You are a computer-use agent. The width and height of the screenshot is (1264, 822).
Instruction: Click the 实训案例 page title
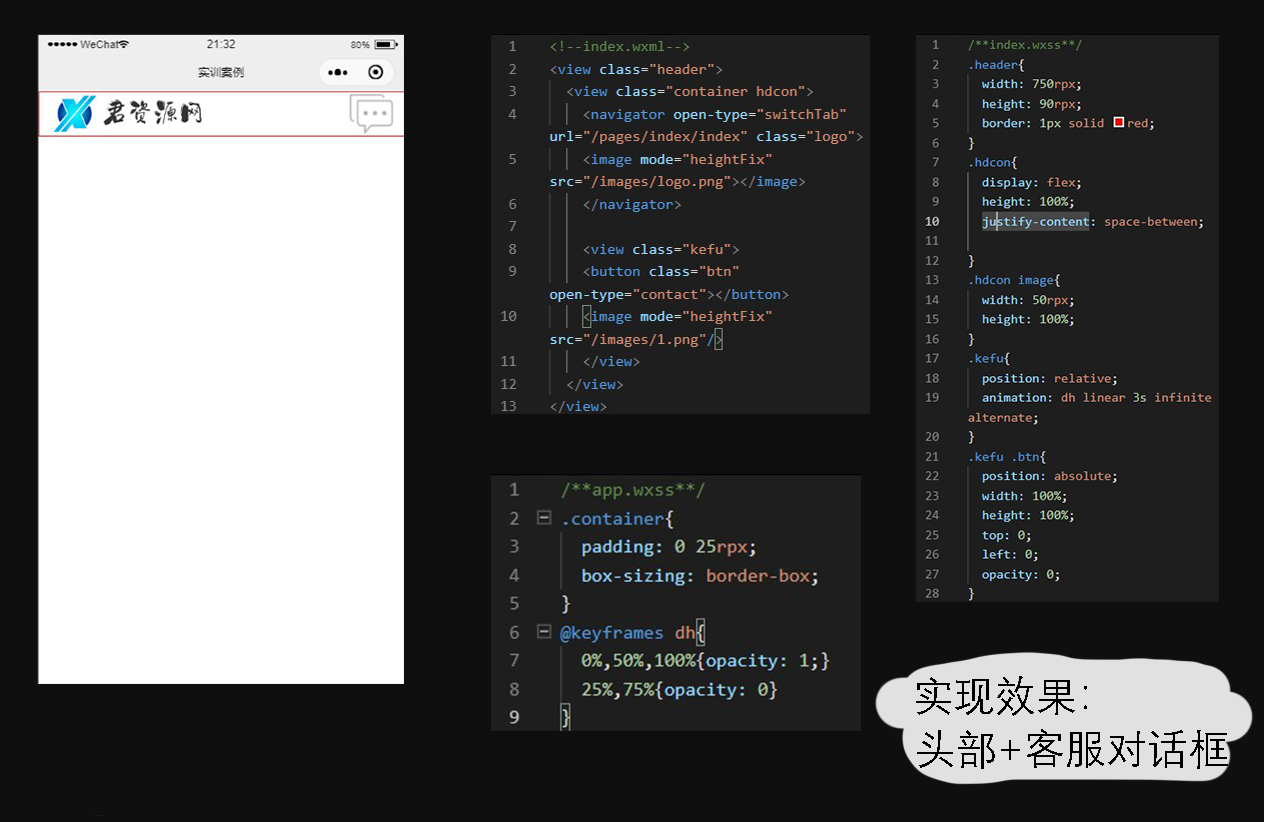pos(221,72)
